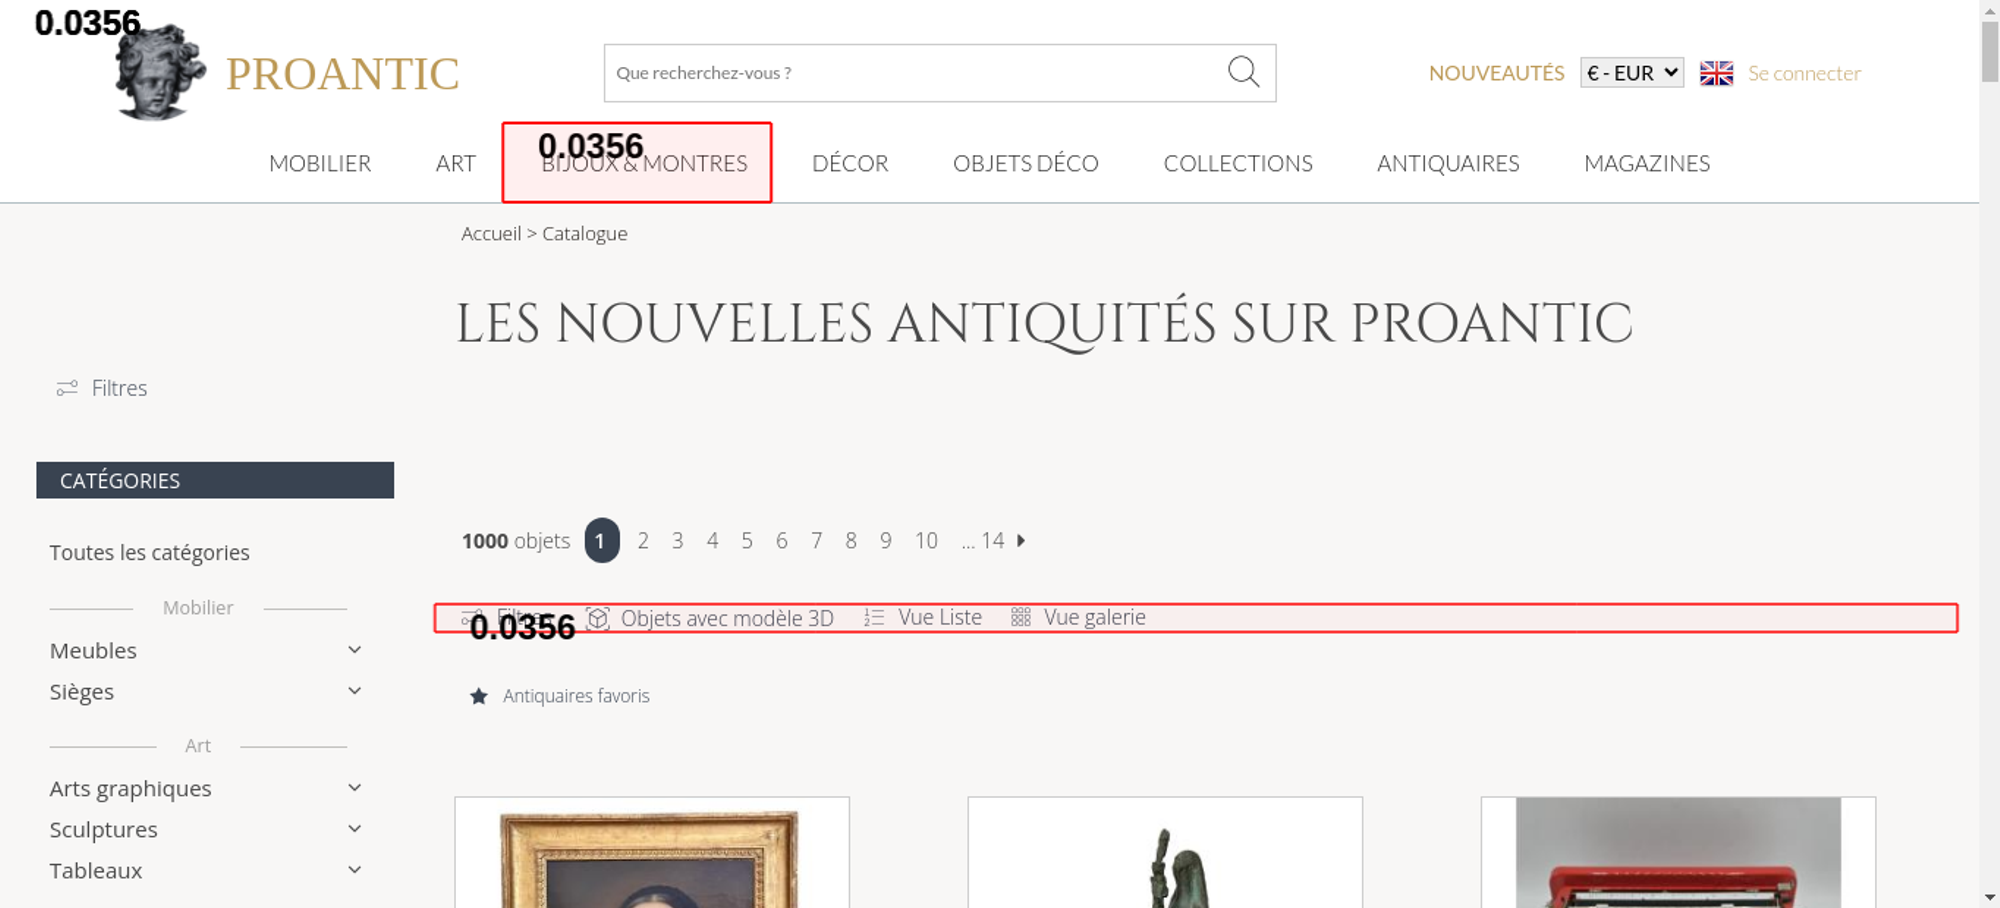Open the COLLECTIONS menu
Image resolution: width=2000 pixels, height=908 pixels.
[x=1238, y=163]
